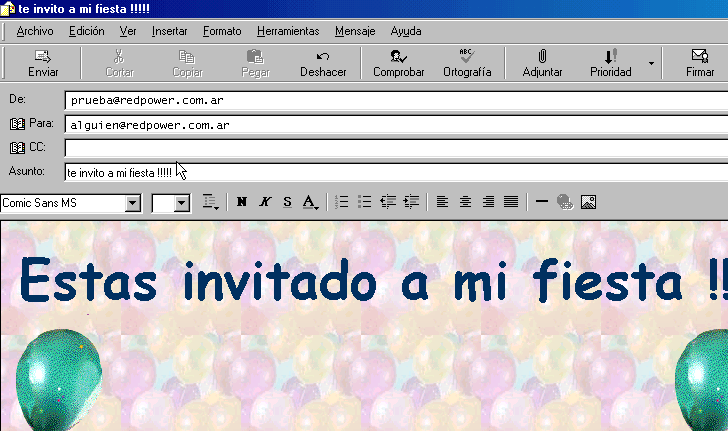
Task: Click the heading text Estas invitado
Action: (198, 281)
